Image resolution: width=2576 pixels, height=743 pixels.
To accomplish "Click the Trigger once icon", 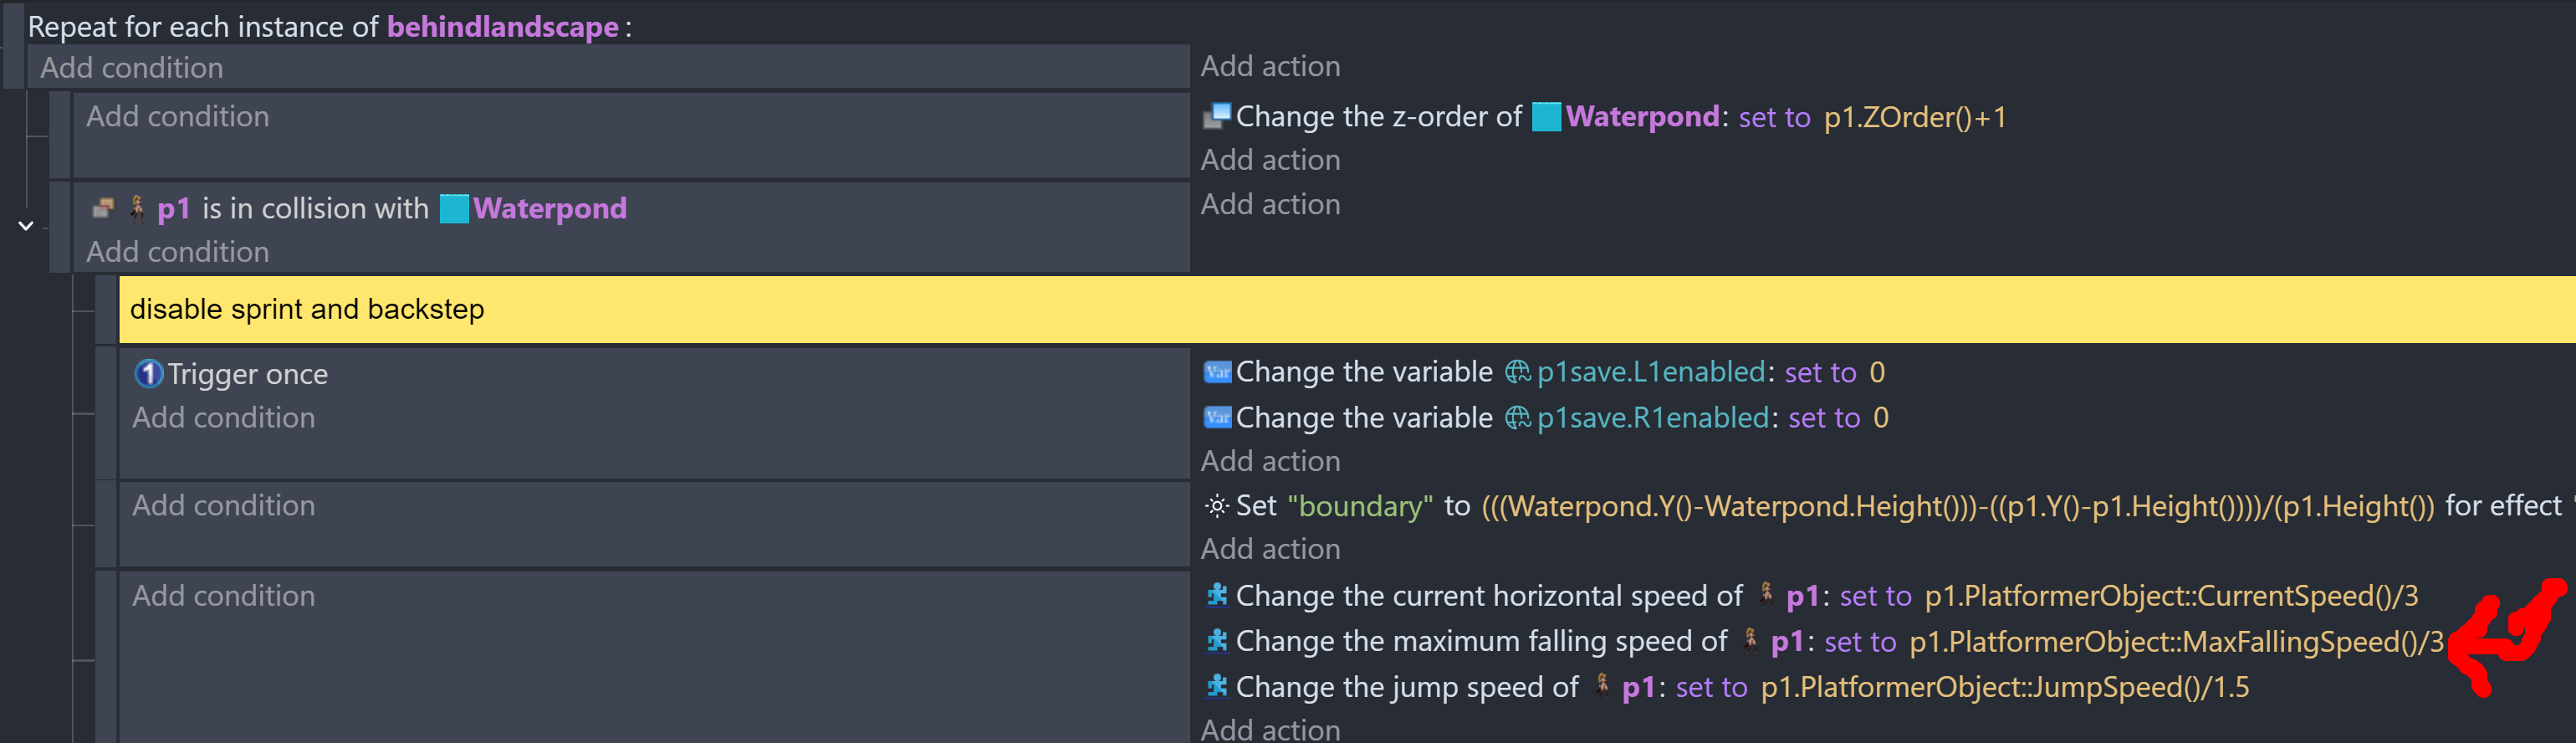I will pos(148,374).
